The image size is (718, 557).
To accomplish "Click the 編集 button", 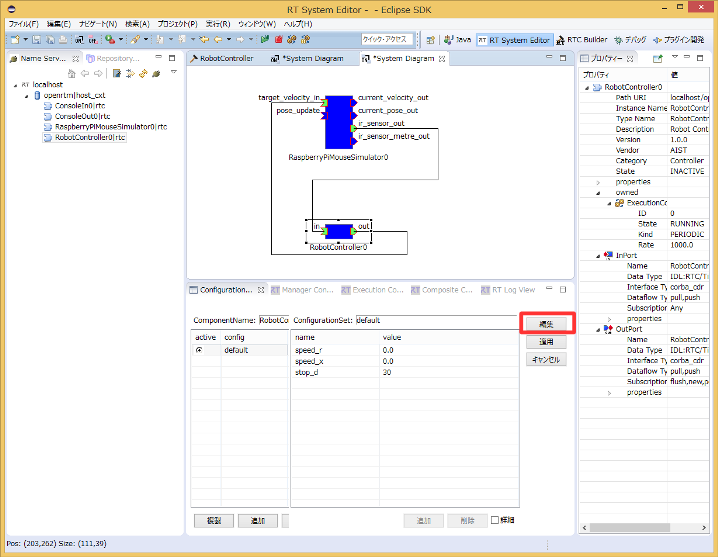I will 547,324.
